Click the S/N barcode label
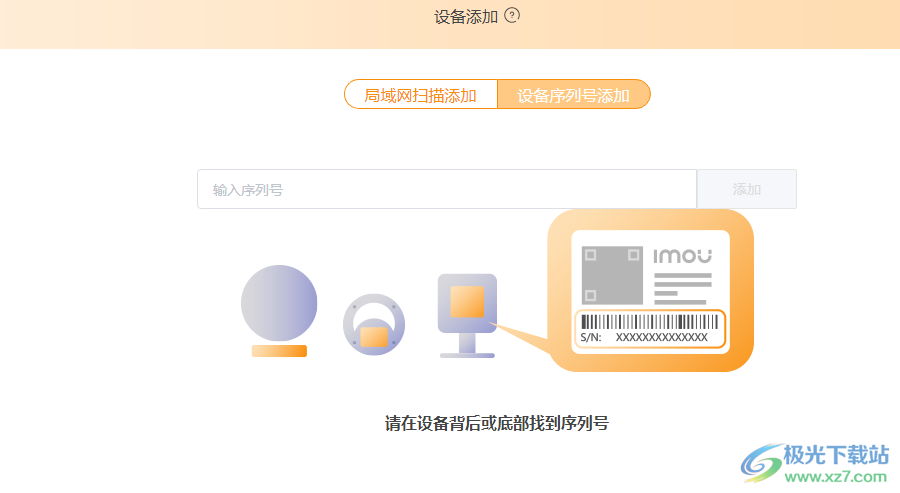This screenshot has width=900, height=493. click(650, 329)
